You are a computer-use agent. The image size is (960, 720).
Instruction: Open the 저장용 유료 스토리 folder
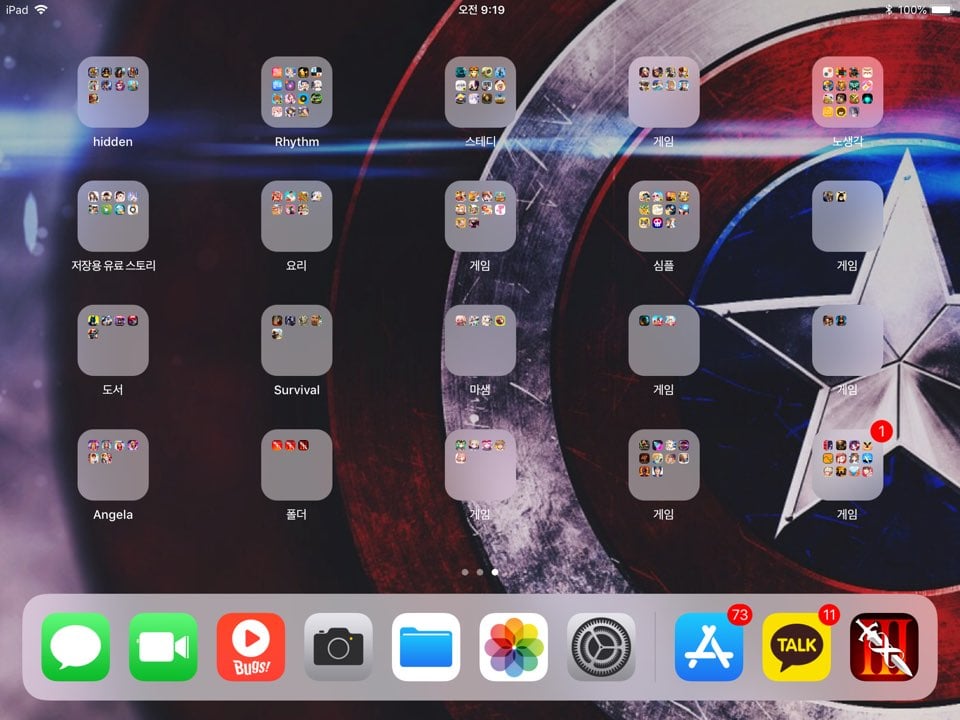113,216
